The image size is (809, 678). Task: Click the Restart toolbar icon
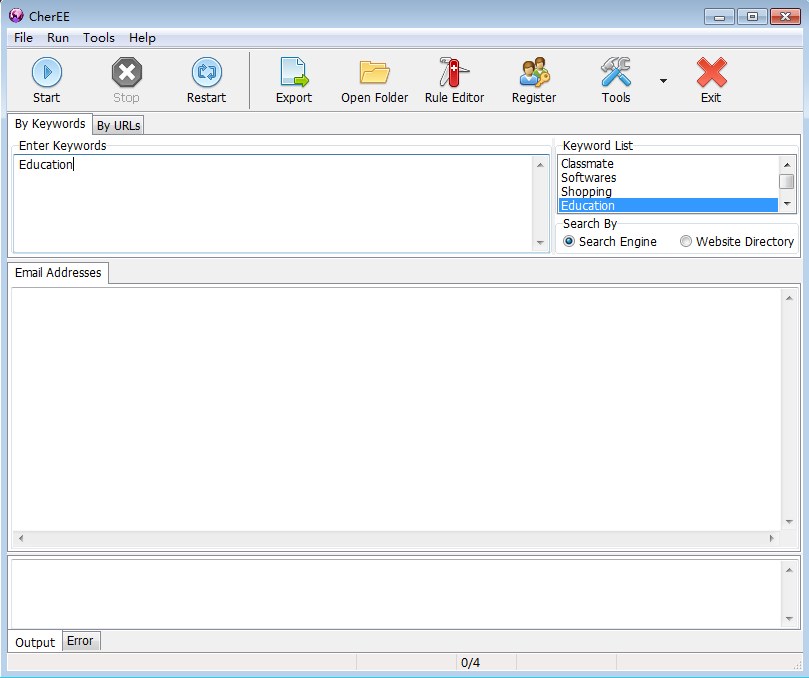(206, 72)
